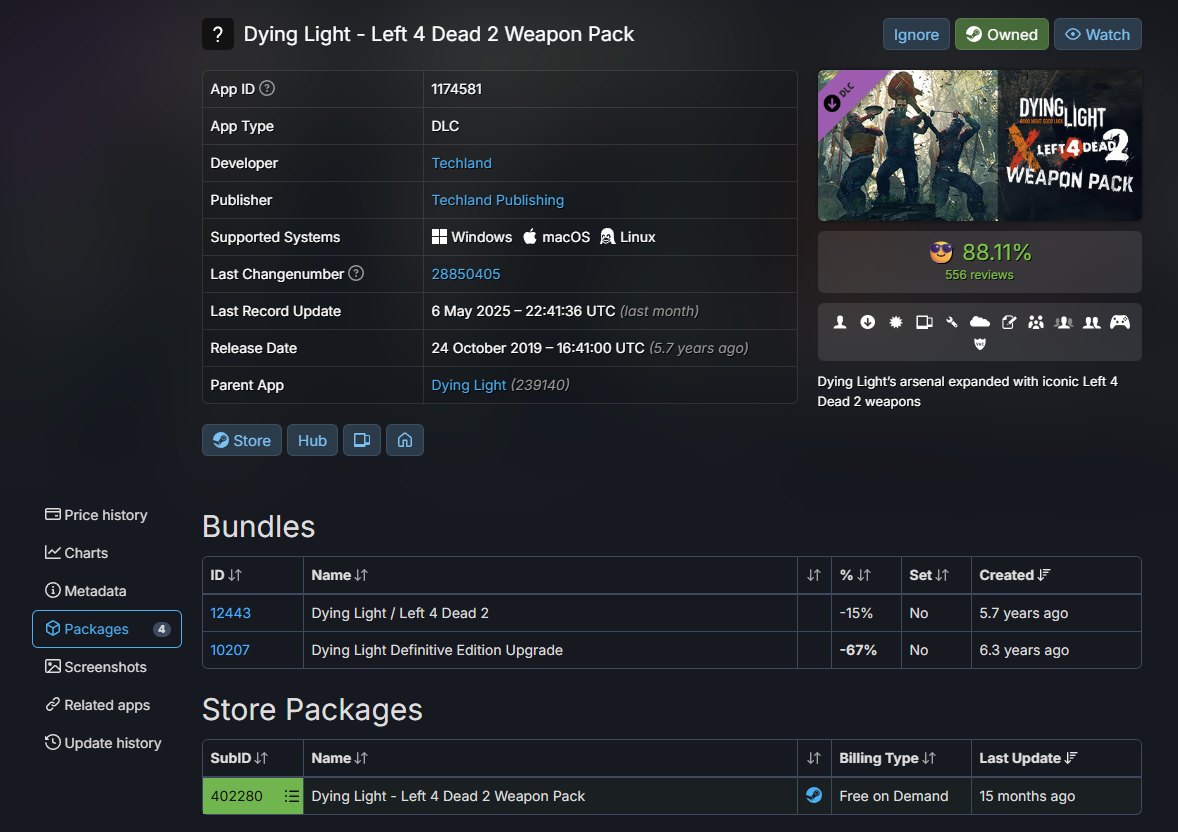Click the Workshop wrench feature icon
1178x832 pixels.
952,322
